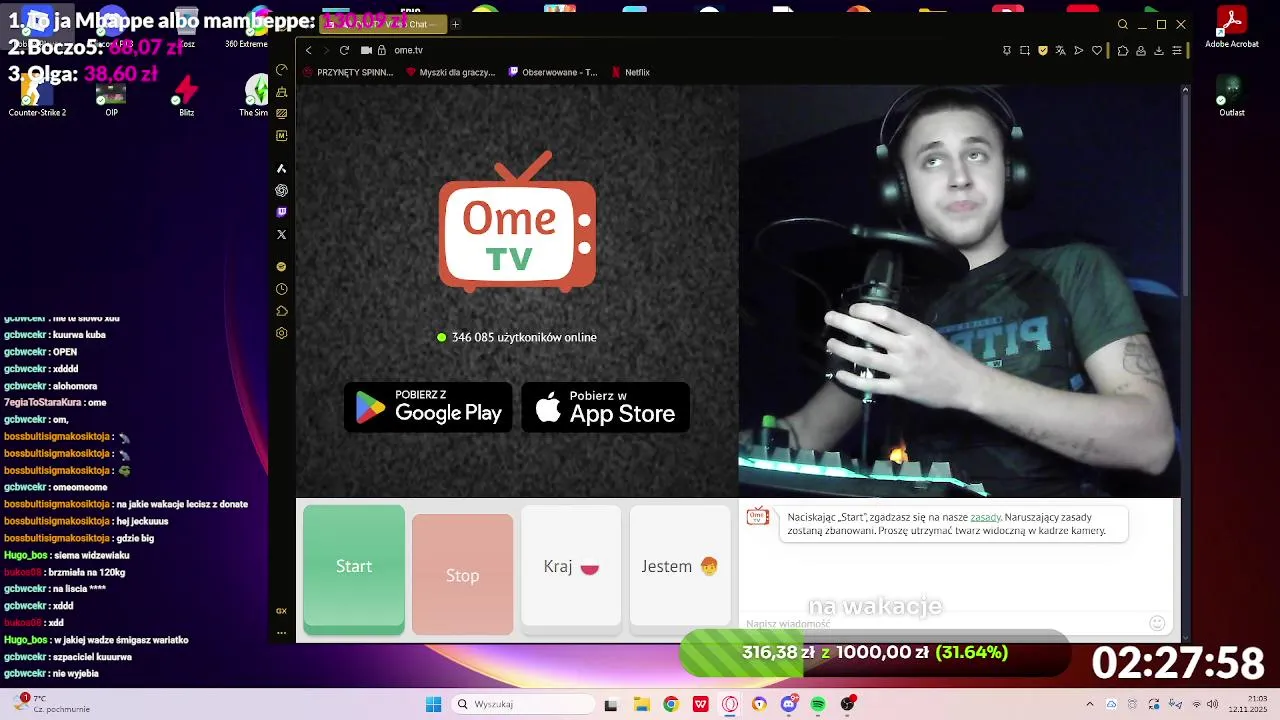The height and width of the screenshot is (720, 1280).
Task: Open Chrome from taskbar
Action: coord(671,704)
